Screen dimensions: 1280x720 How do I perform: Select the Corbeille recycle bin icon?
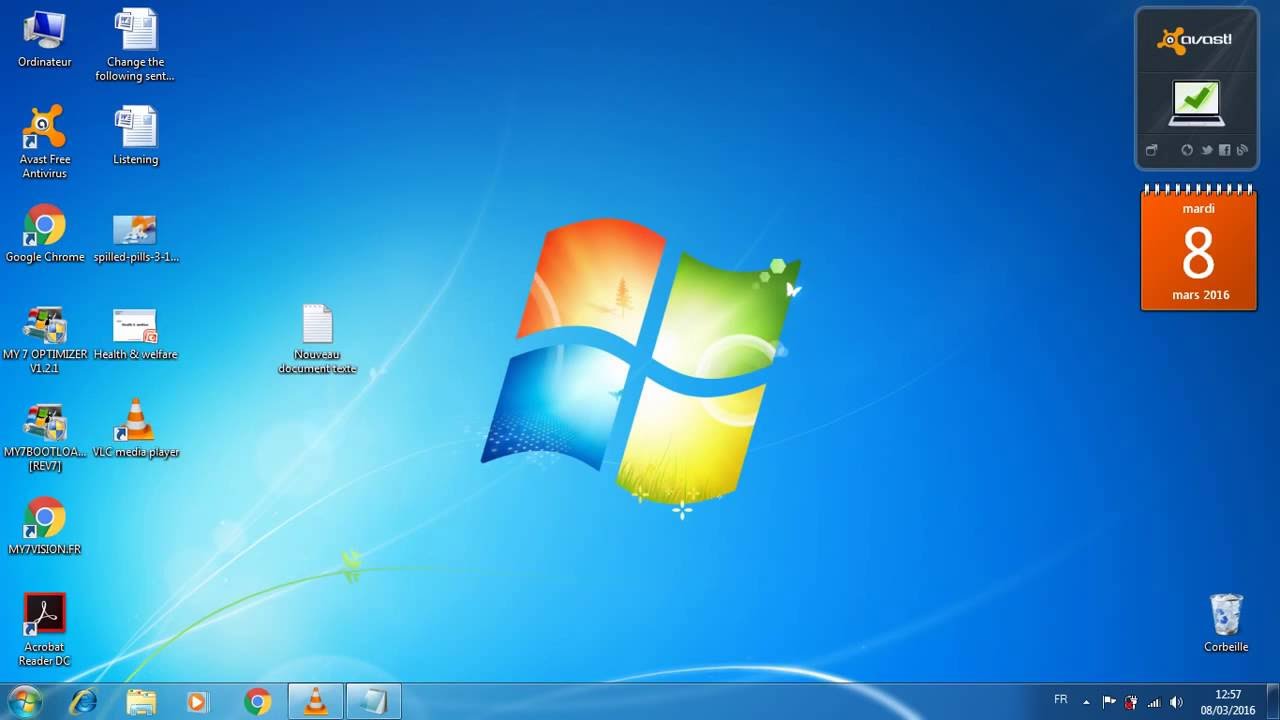[x=1226, y=623]
